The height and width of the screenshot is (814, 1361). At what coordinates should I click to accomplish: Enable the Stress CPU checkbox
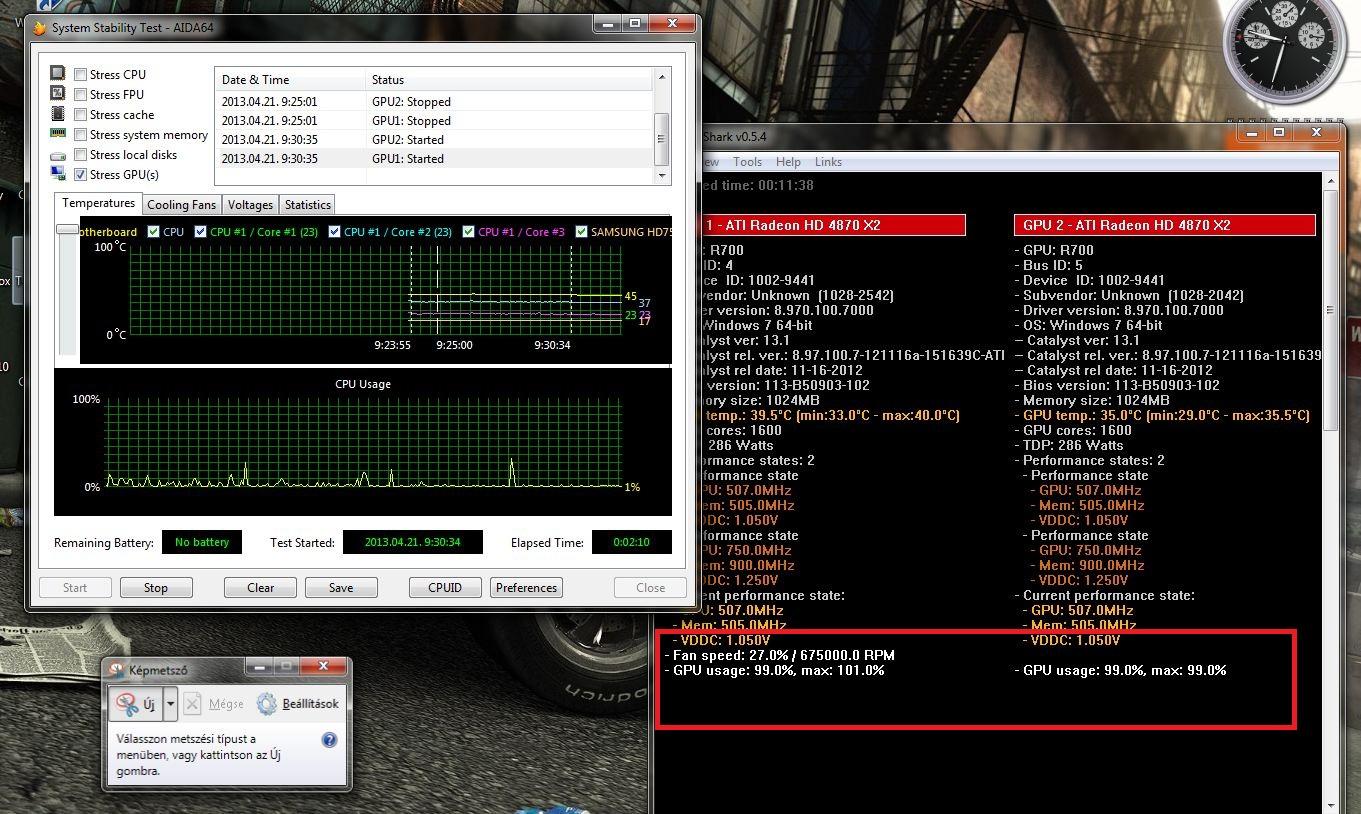80,74
